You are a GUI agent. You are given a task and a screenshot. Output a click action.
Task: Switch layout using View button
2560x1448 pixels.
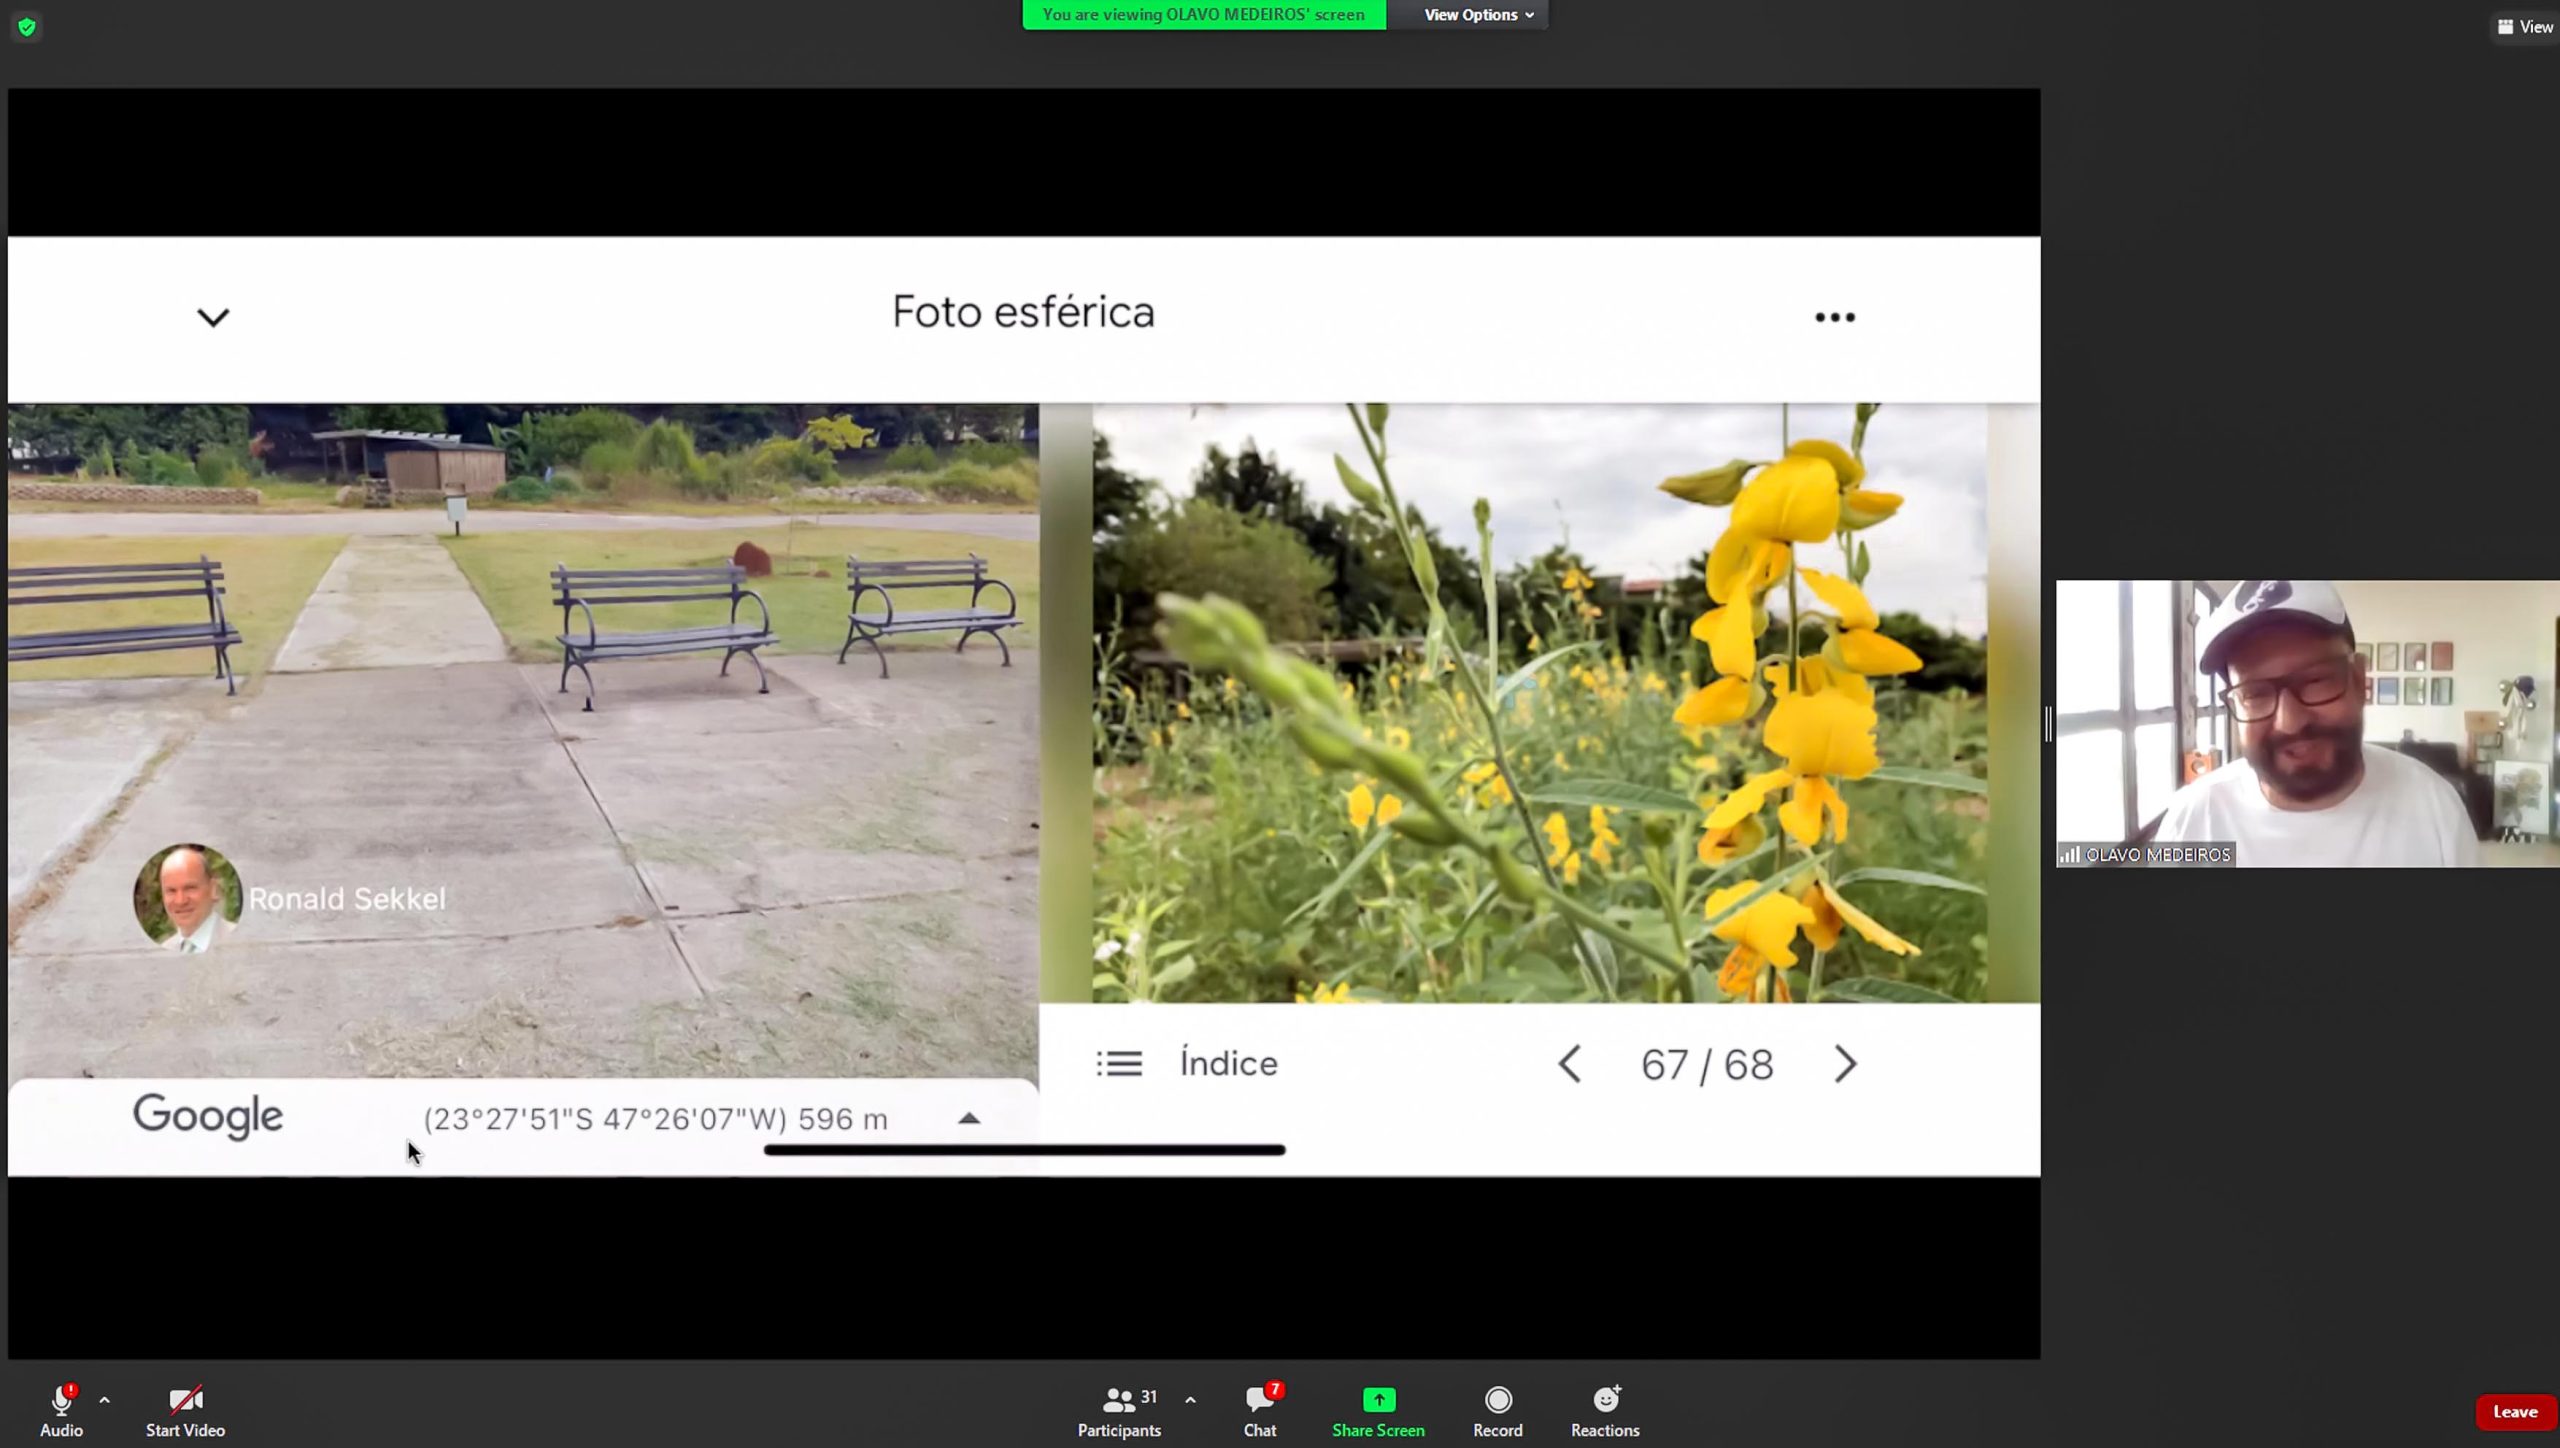pos(2524,27)
